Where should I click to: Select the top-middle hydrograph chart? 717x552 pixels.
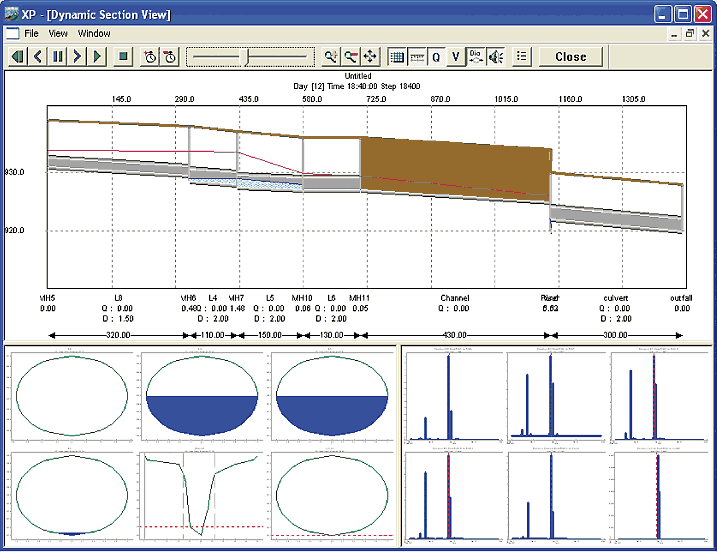[556, 396]
